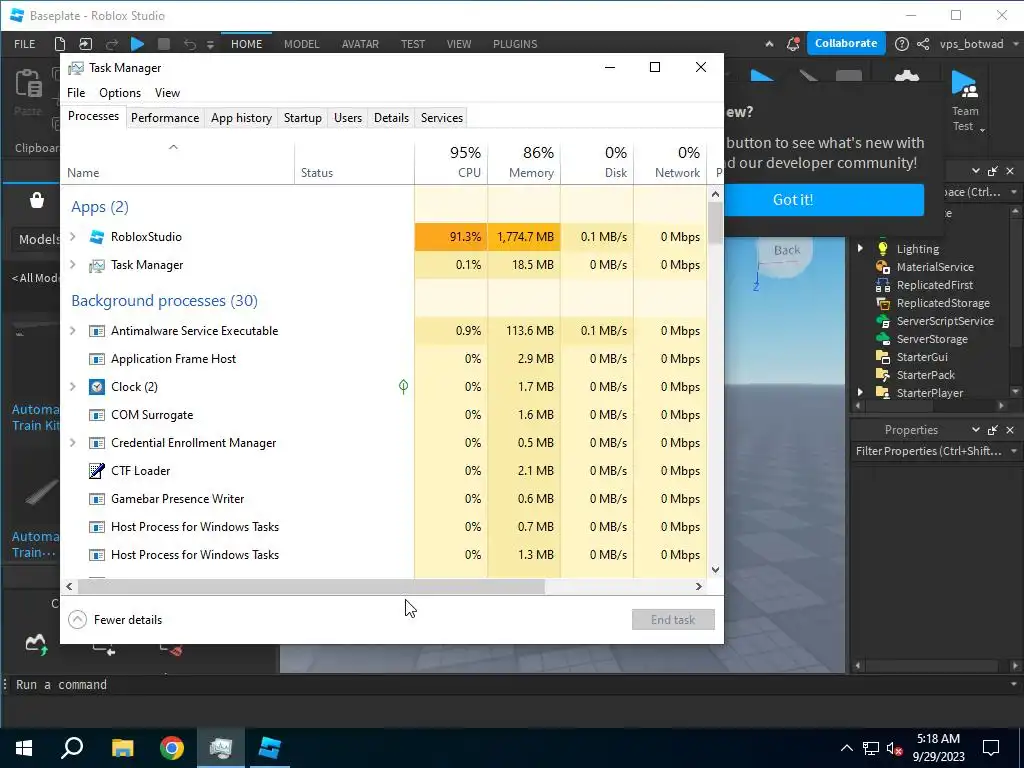Open Task Manager's Options menu
Image resolution: width=1024 pixels, height=768 pixels.
pos(120,93)
